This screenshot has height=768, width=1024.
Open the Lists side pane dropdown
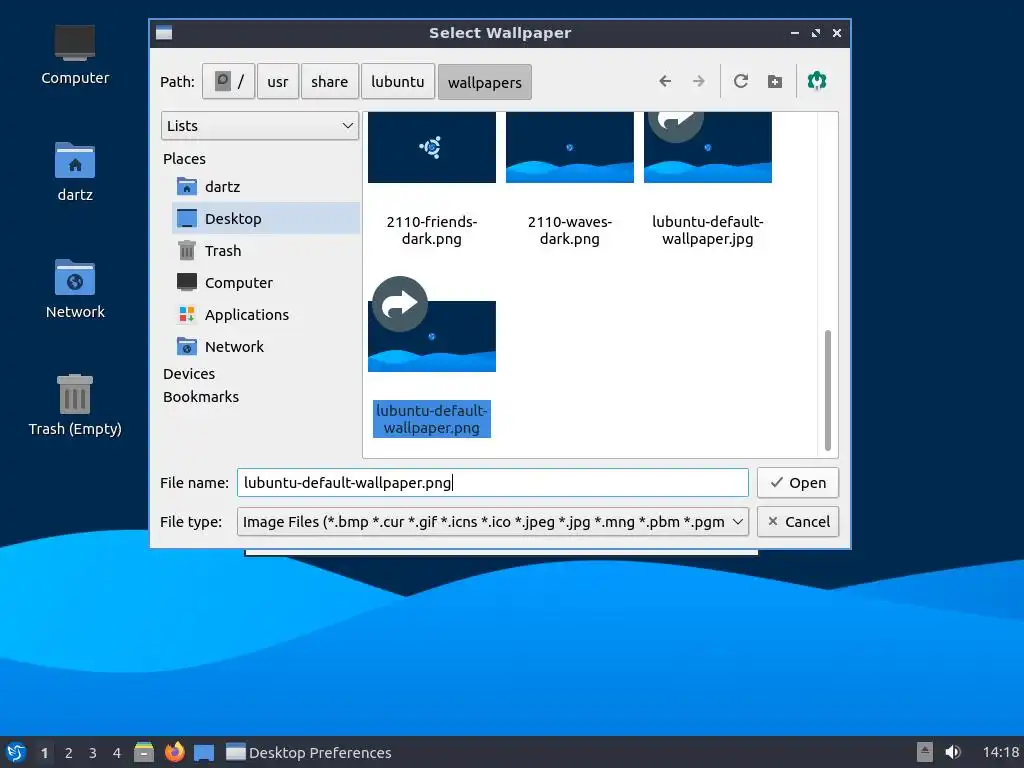point(260,125)
